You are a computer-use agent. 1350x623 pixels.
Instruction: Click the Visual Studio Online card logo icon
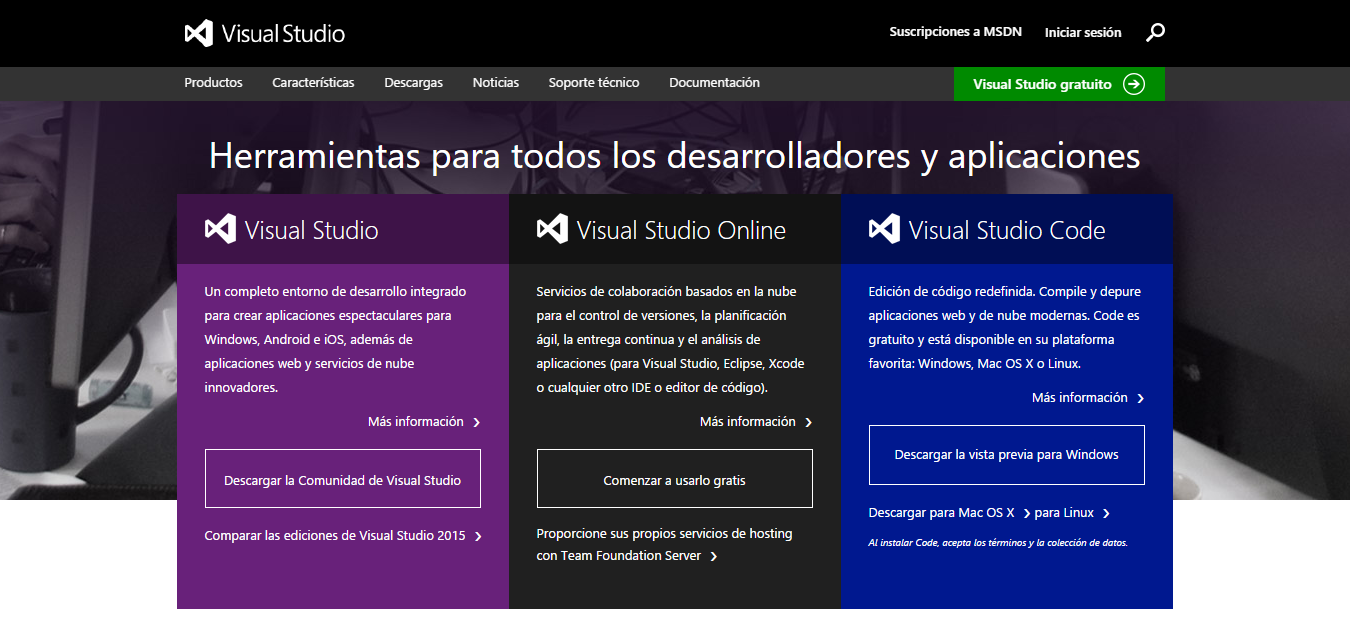[x=552, y=229]
